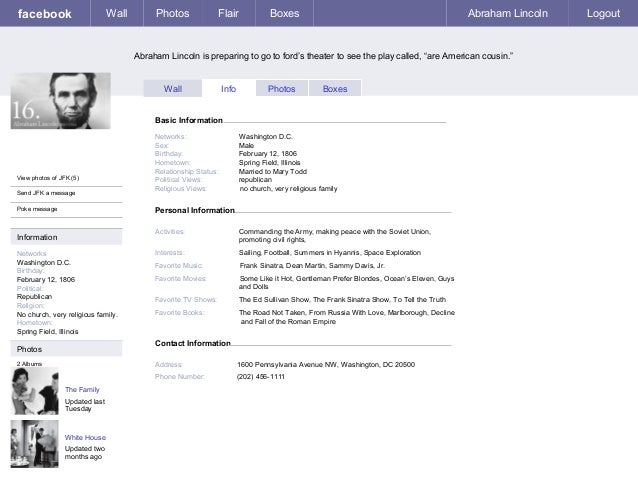Click Send JFK a message
Image resolution: width=638 pixels, height=479 pixels.
tap(46, 193)
